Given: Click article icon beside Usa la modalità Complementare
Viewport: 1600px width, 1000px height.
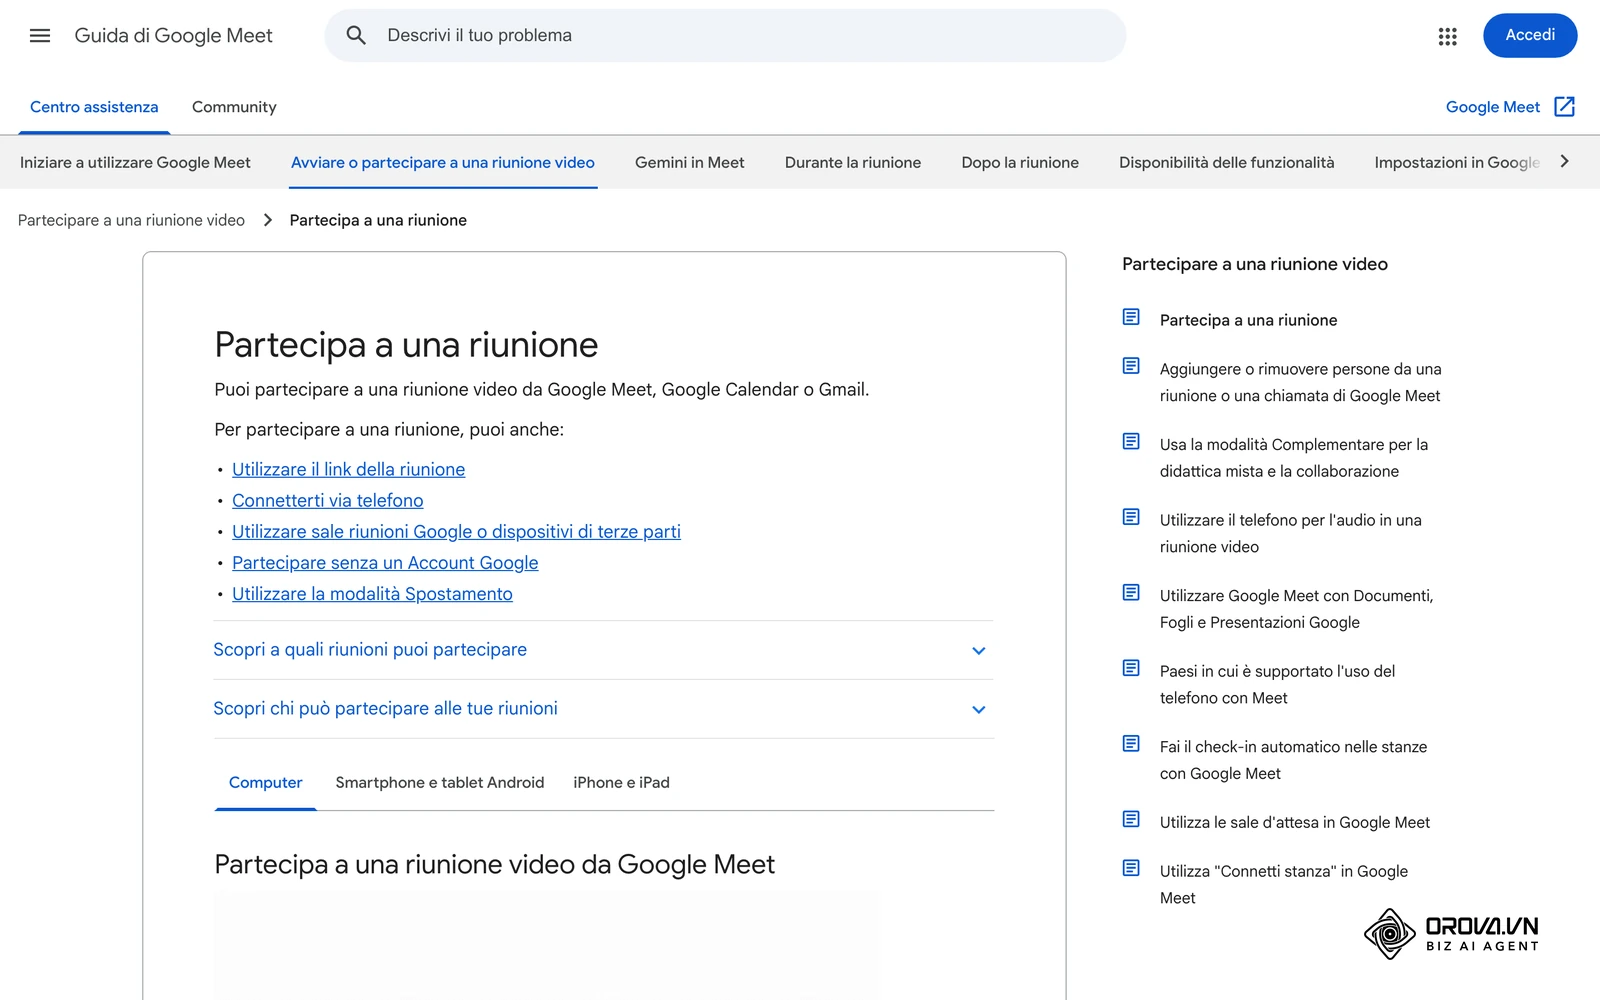Looking at the screenshot, I should [1131, 441].
